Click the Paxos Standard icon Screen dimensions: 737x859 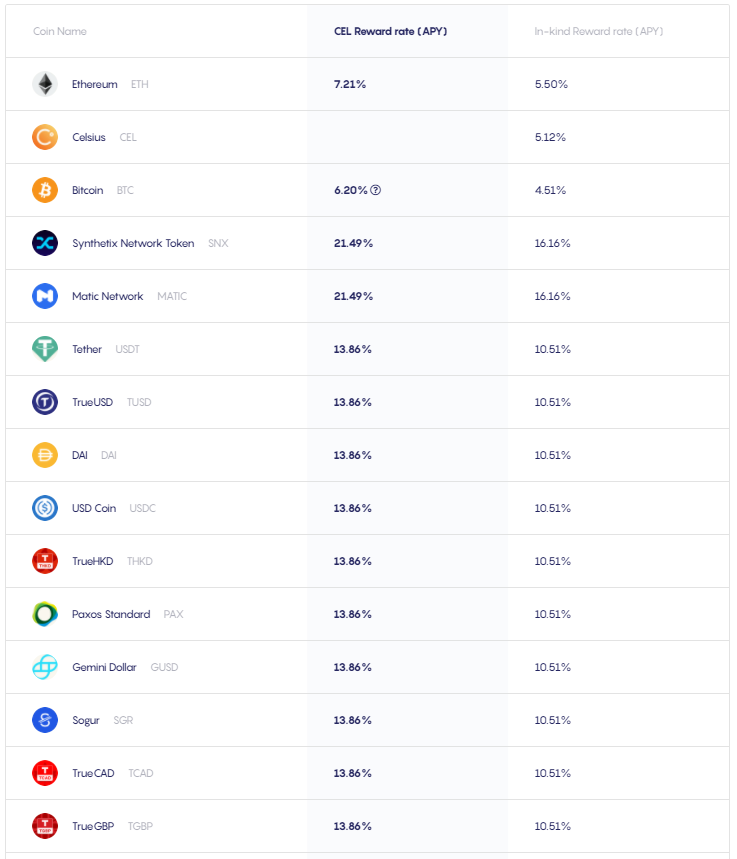(x=45, y=614)
